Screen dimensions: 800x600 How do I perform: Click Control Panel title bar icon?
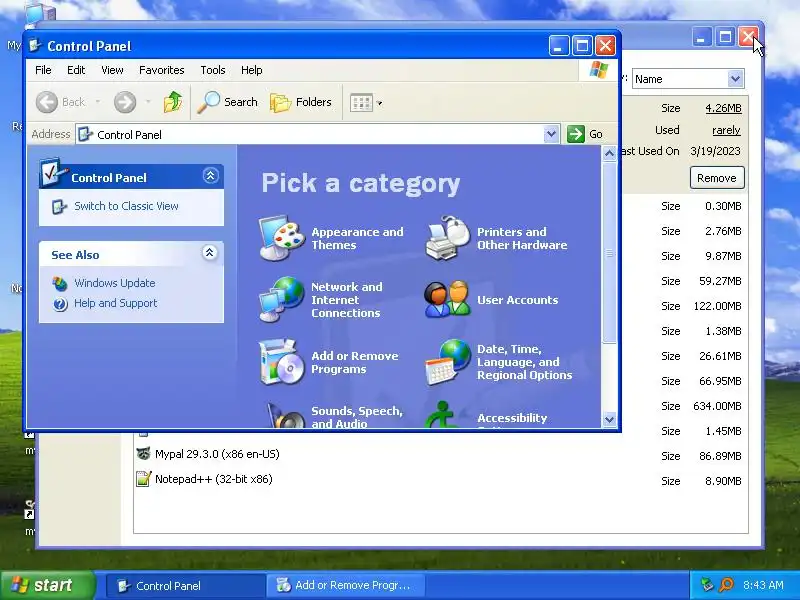[35, 45]
